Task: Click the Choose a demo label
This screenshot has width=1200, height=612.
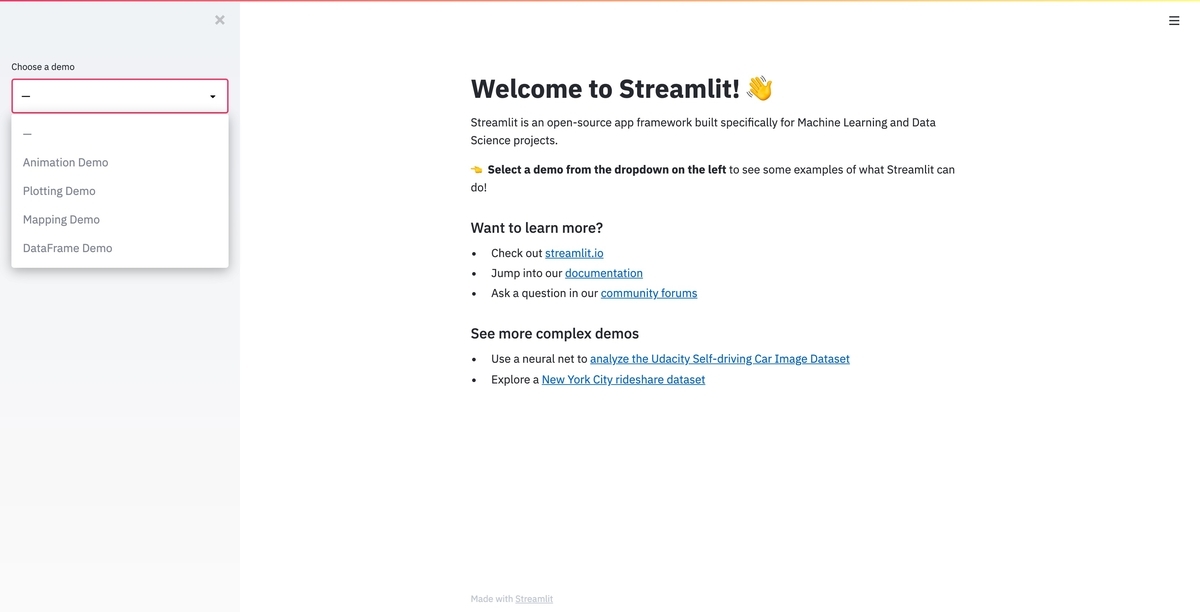Action: tap(43, 67)
